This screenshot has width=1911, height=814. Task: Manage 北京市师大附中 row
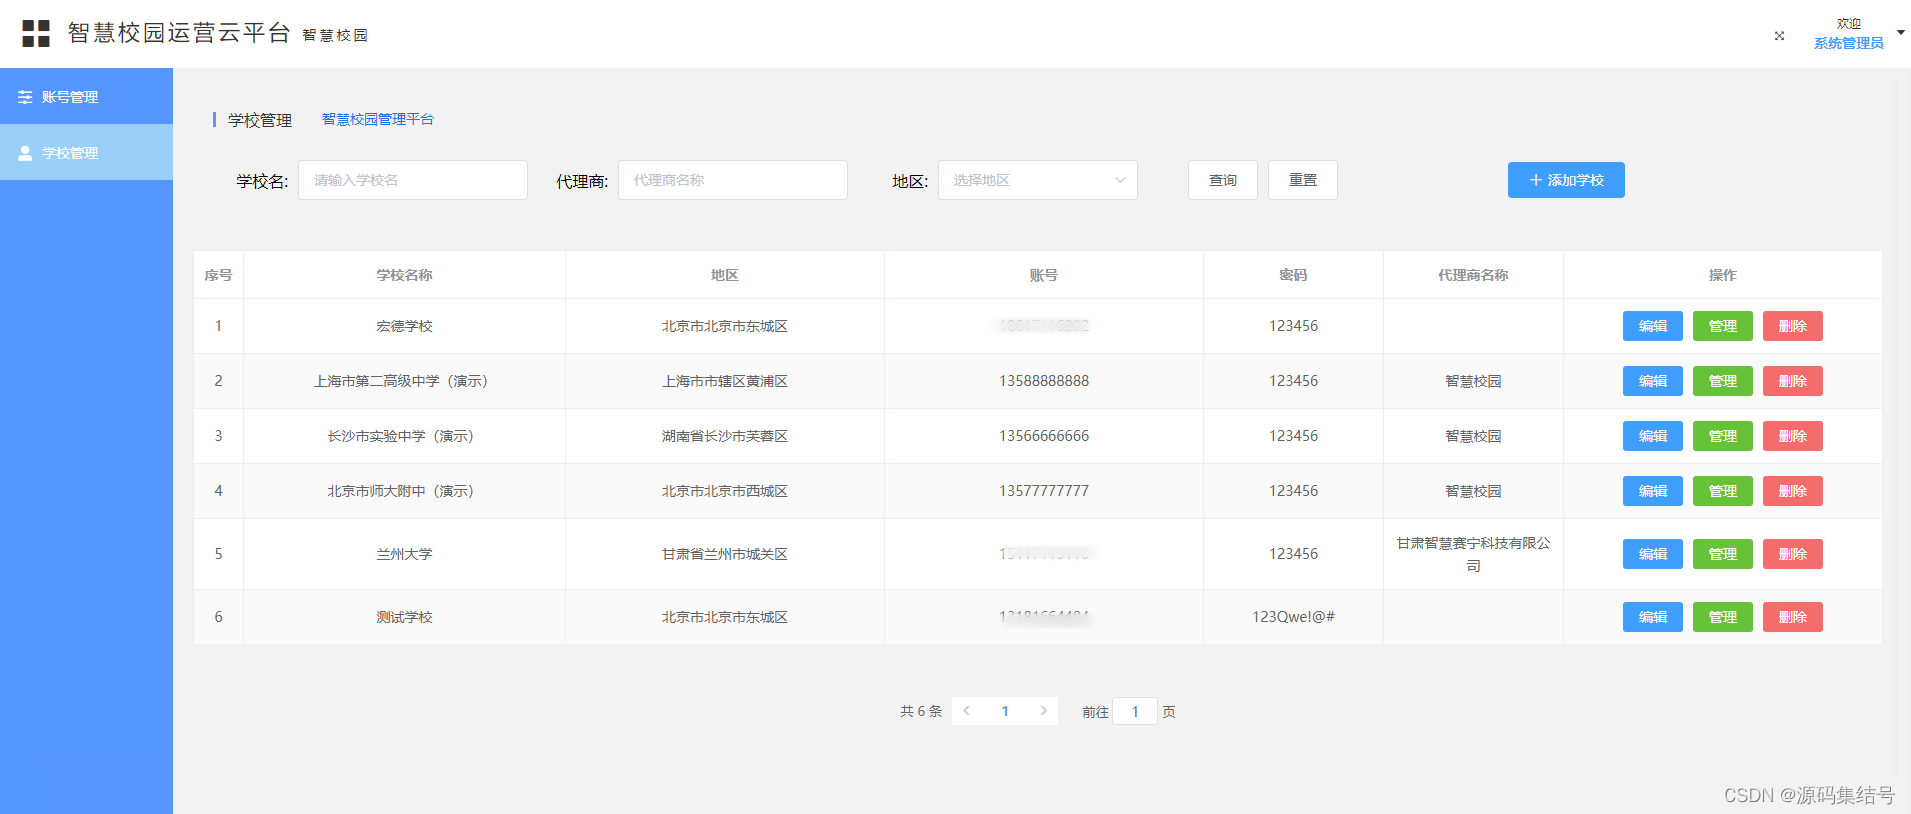tap(1723, 491)
